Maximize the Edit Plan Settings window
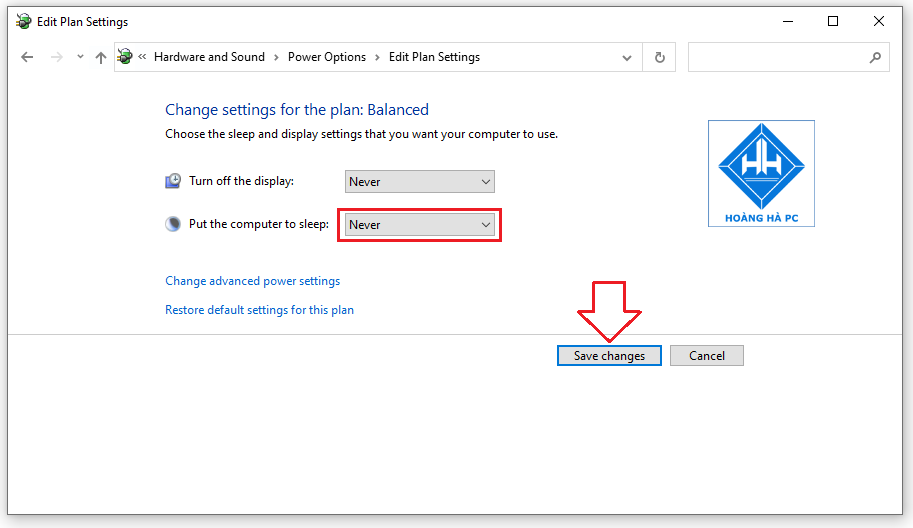The height and width of the screenshot is (528, 913). [833, 22]
